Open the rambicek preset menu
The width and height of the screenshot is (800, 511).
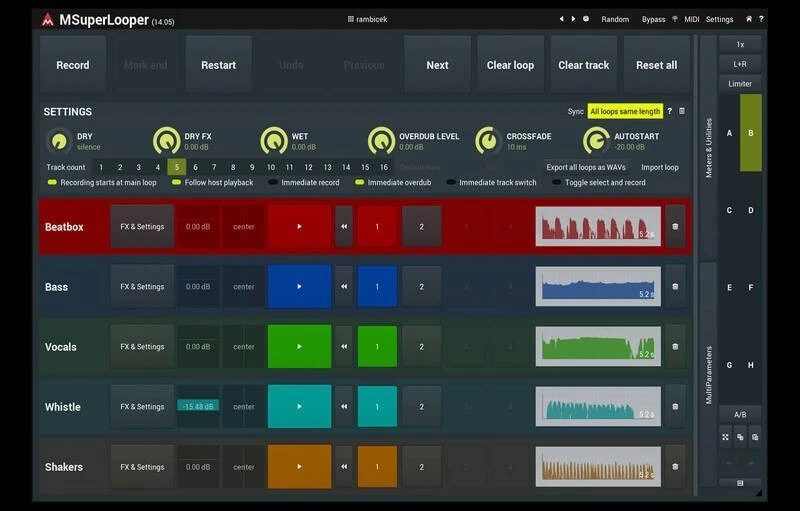coord(367,19)
